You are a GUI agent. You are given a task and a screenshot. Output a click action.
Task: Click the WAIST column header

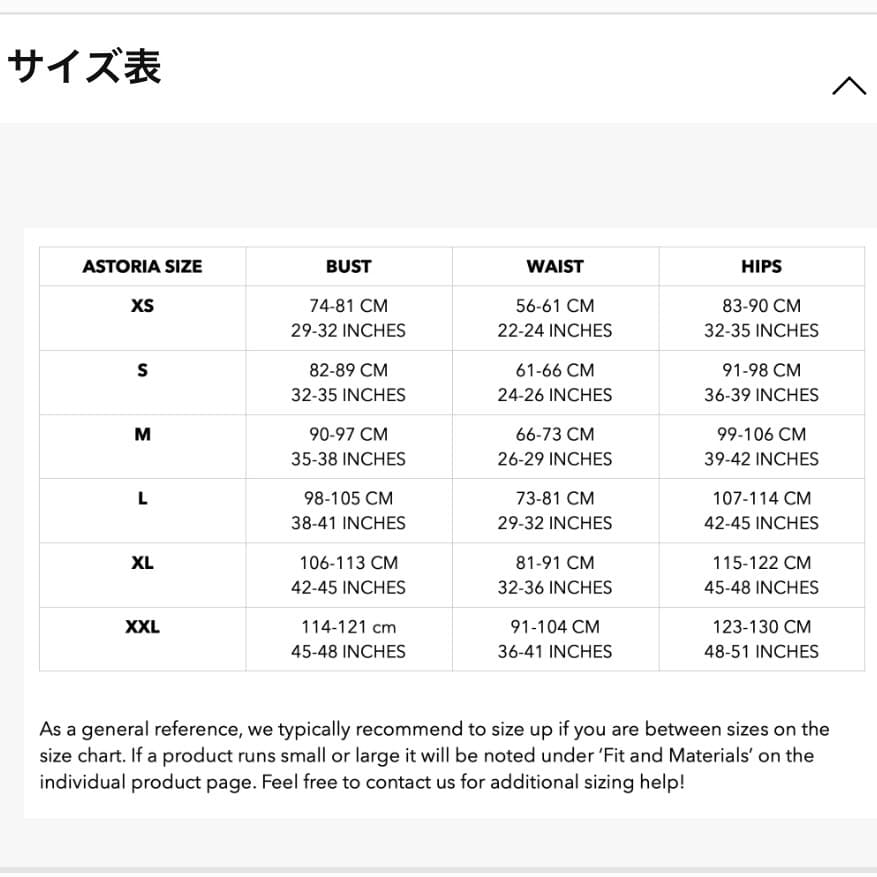[x=554, y=266]
